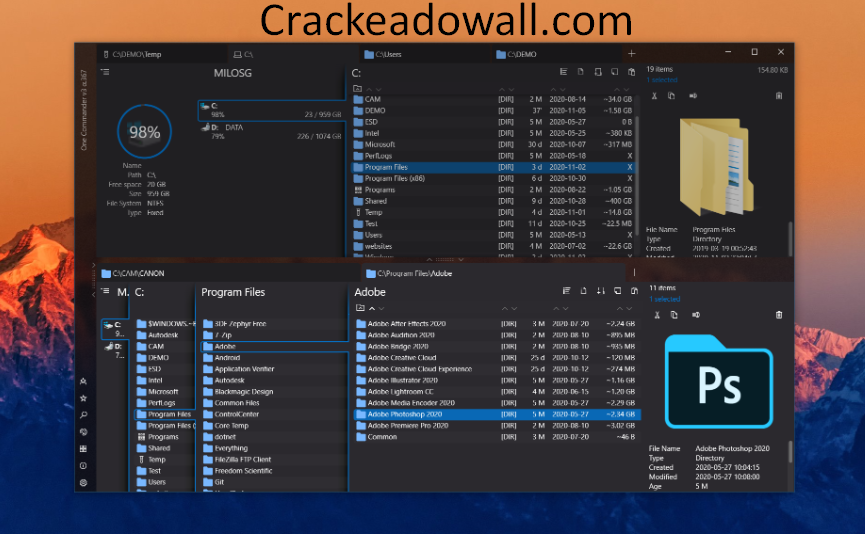Click the trash icon above the Photoshop preview
This screenshot has width=865, height=534.
(779, 315)
